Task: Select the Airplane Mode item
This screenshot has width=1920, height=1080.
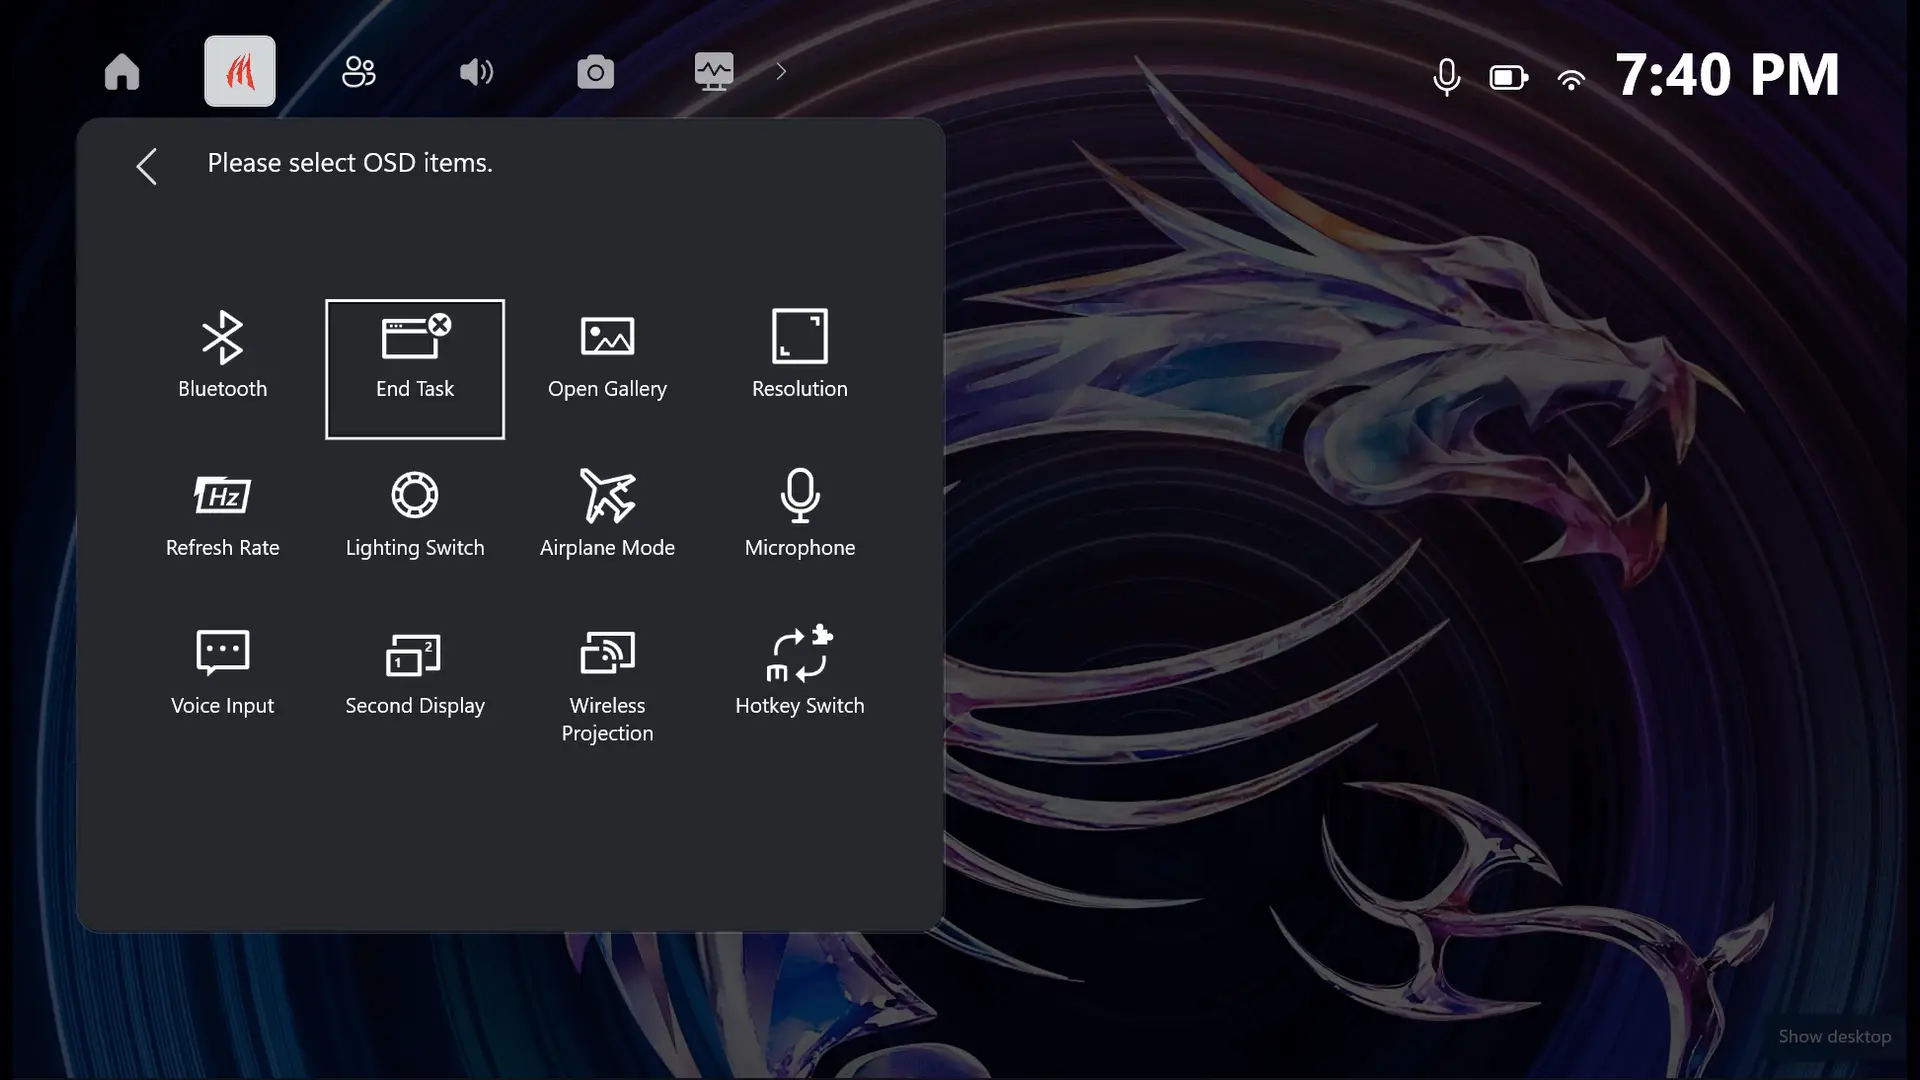Action: coord(607,514)
